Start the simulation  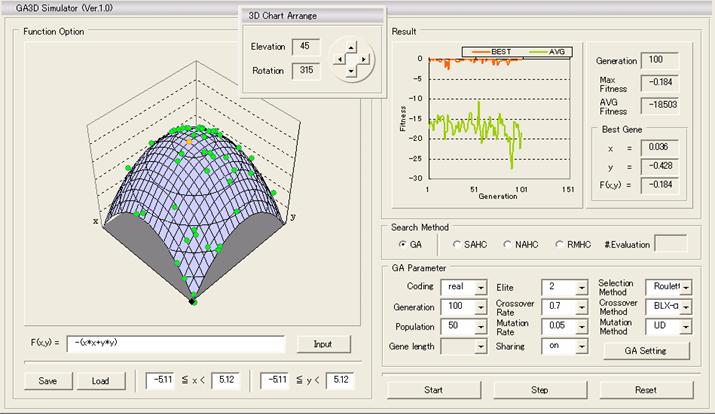click(434, 390)
